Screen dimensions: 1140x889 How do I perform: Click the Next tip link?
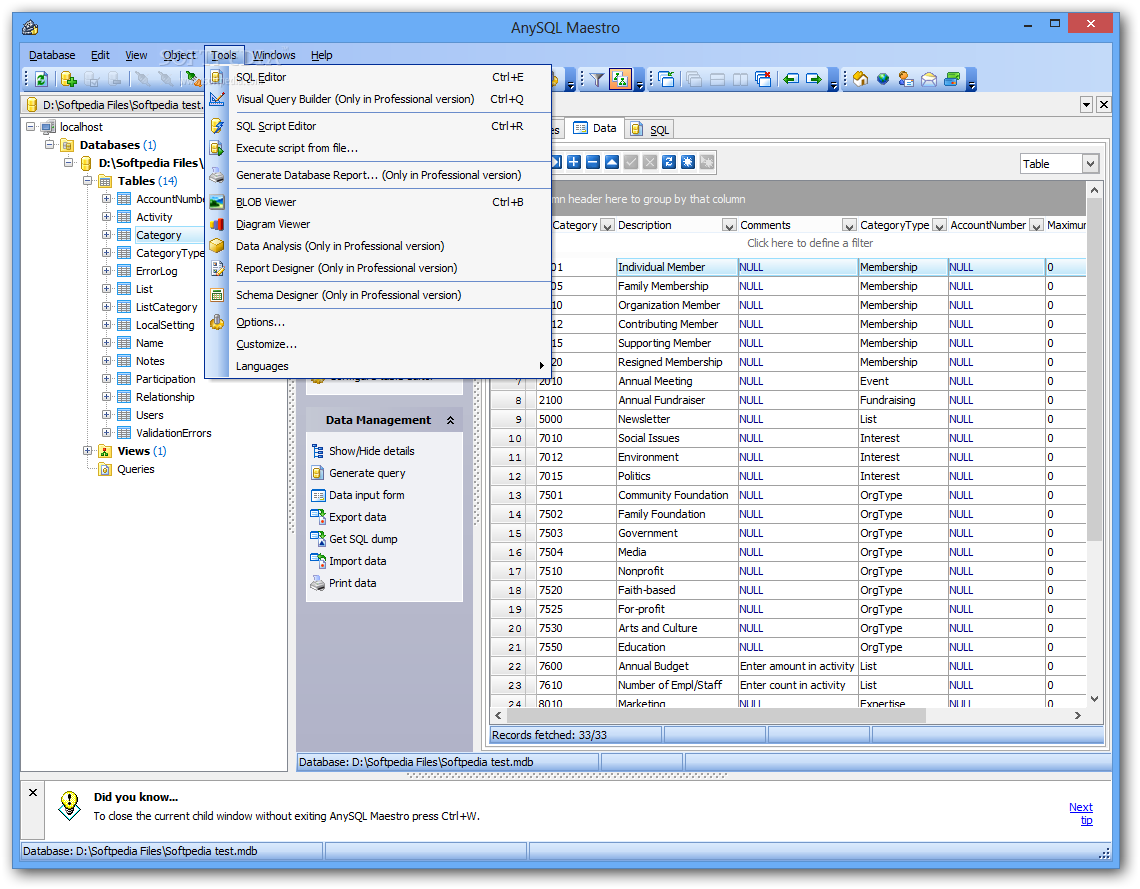(x=1081, y=813)
